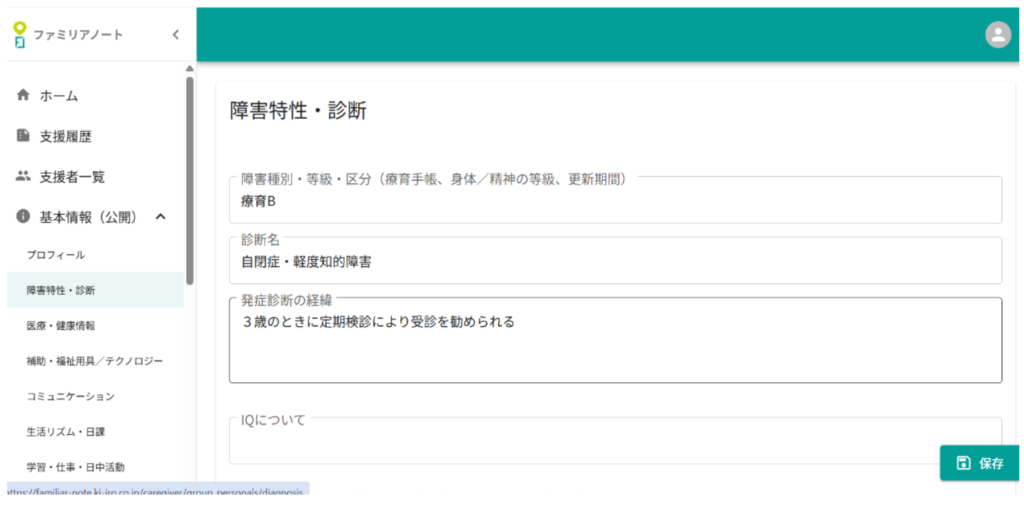Screen dimensions: 1024x508
Task: Open 生活リズム・日課 page
Action: 66,432
